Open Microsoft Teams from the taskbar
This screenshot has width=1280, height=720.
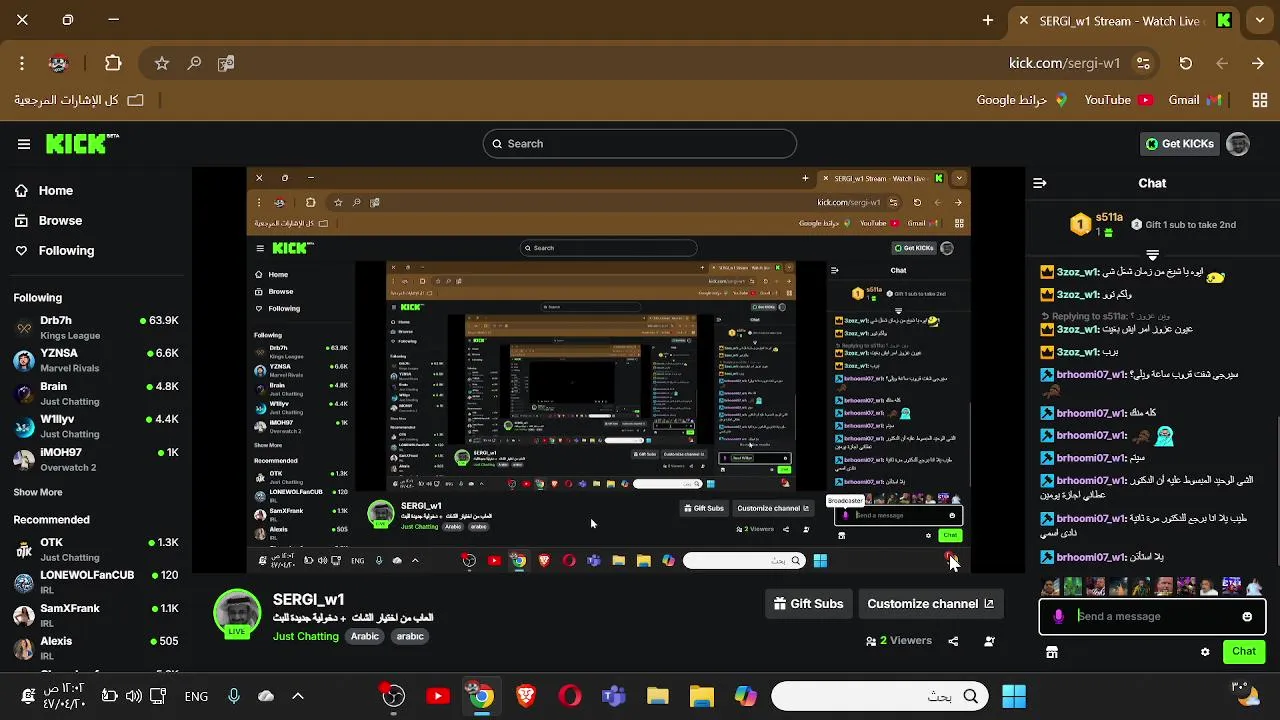pyautogui.click(x=614, y=697)
